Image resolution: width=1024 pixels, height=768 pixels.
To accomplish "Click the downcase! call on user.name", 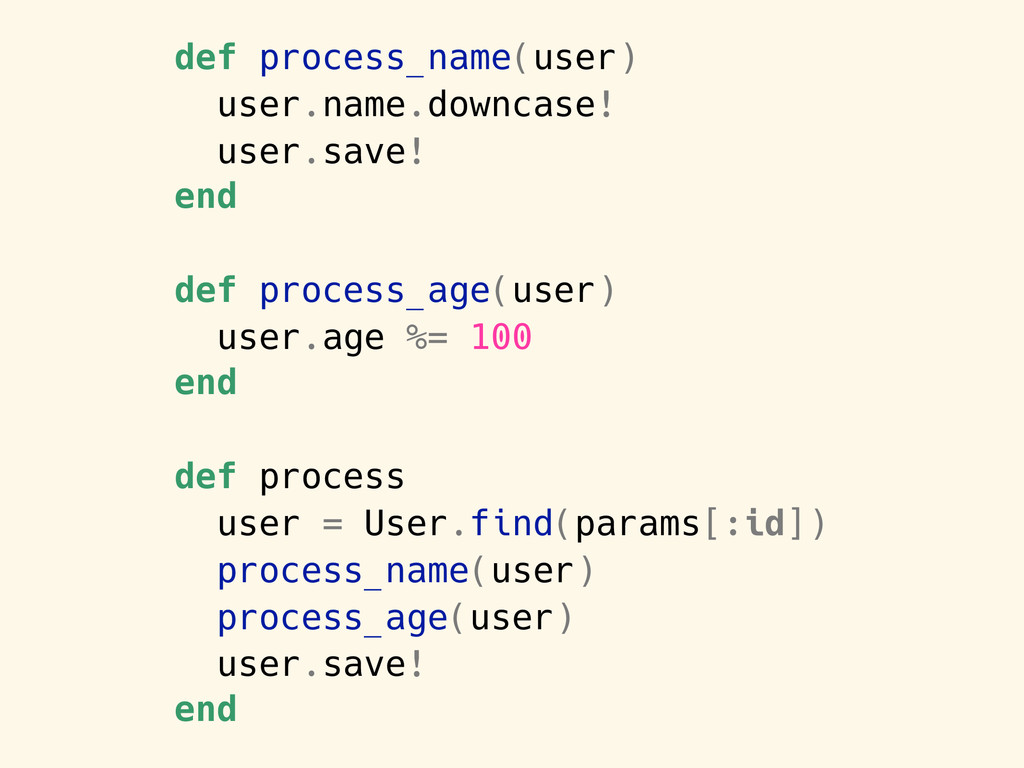I will click(520, 105).
